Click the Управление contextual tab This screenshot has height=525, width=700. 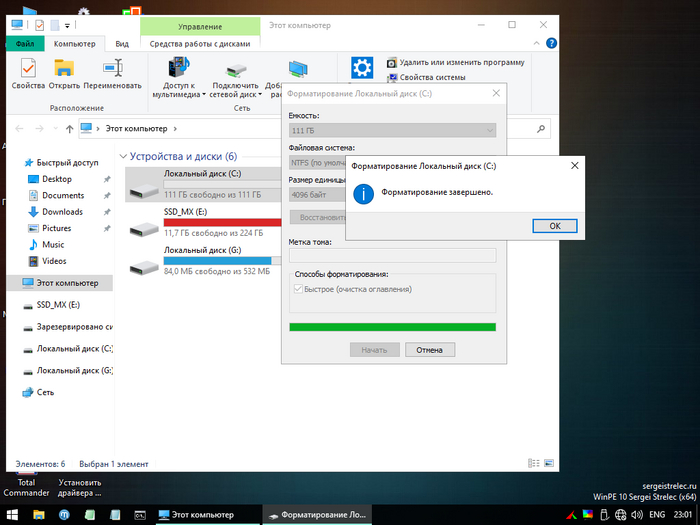point(200,26)
